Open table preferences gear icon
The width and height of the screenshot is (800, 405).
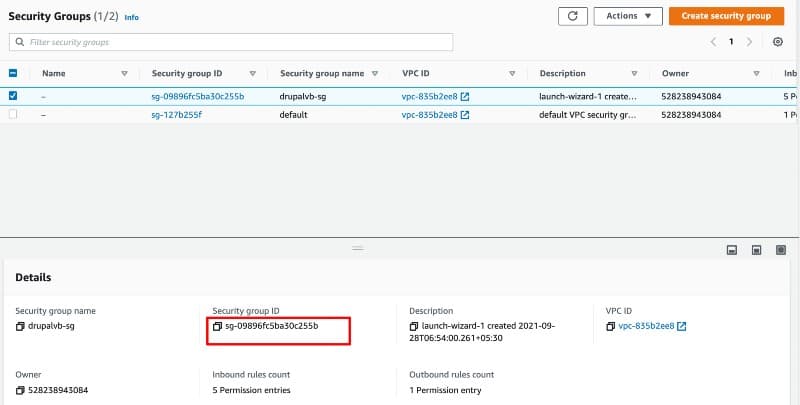778,42
